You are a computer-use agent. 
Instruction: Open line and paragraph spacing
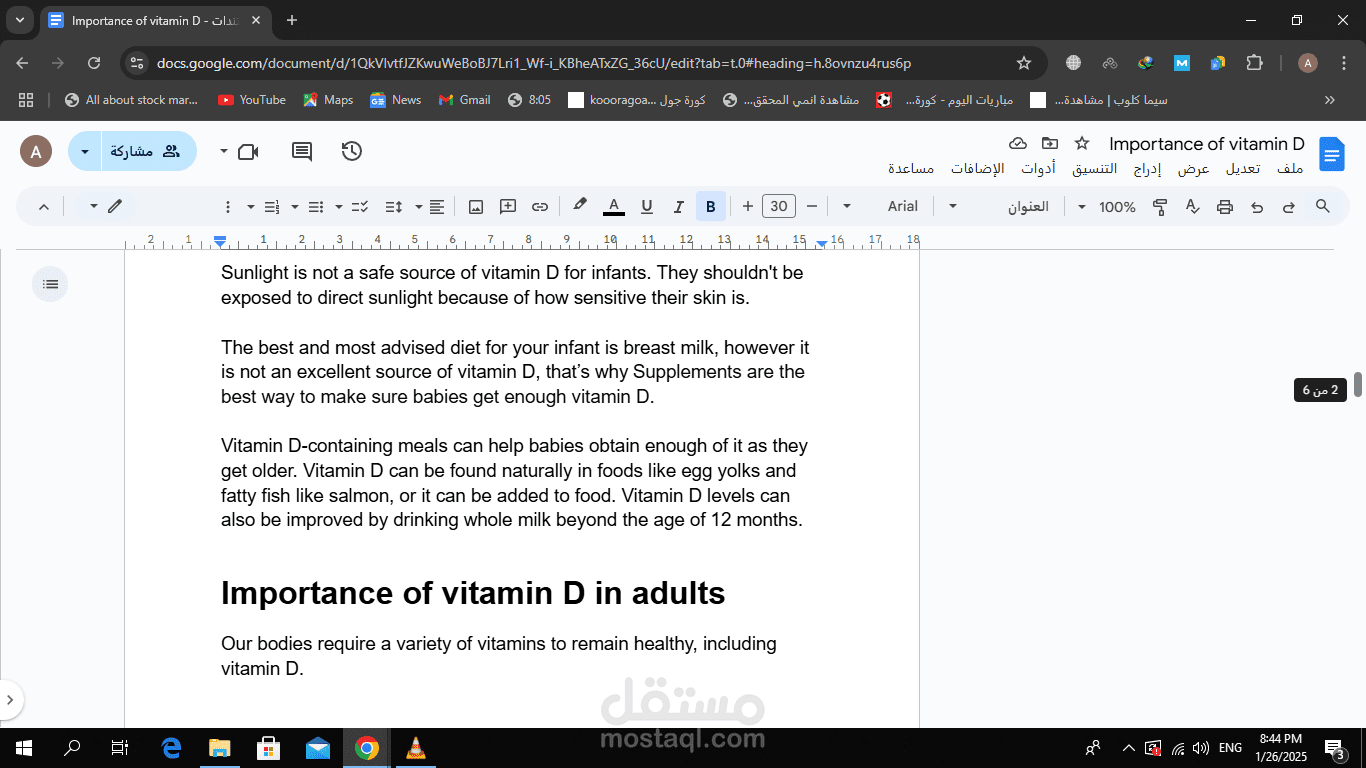(x=394, y=207)
